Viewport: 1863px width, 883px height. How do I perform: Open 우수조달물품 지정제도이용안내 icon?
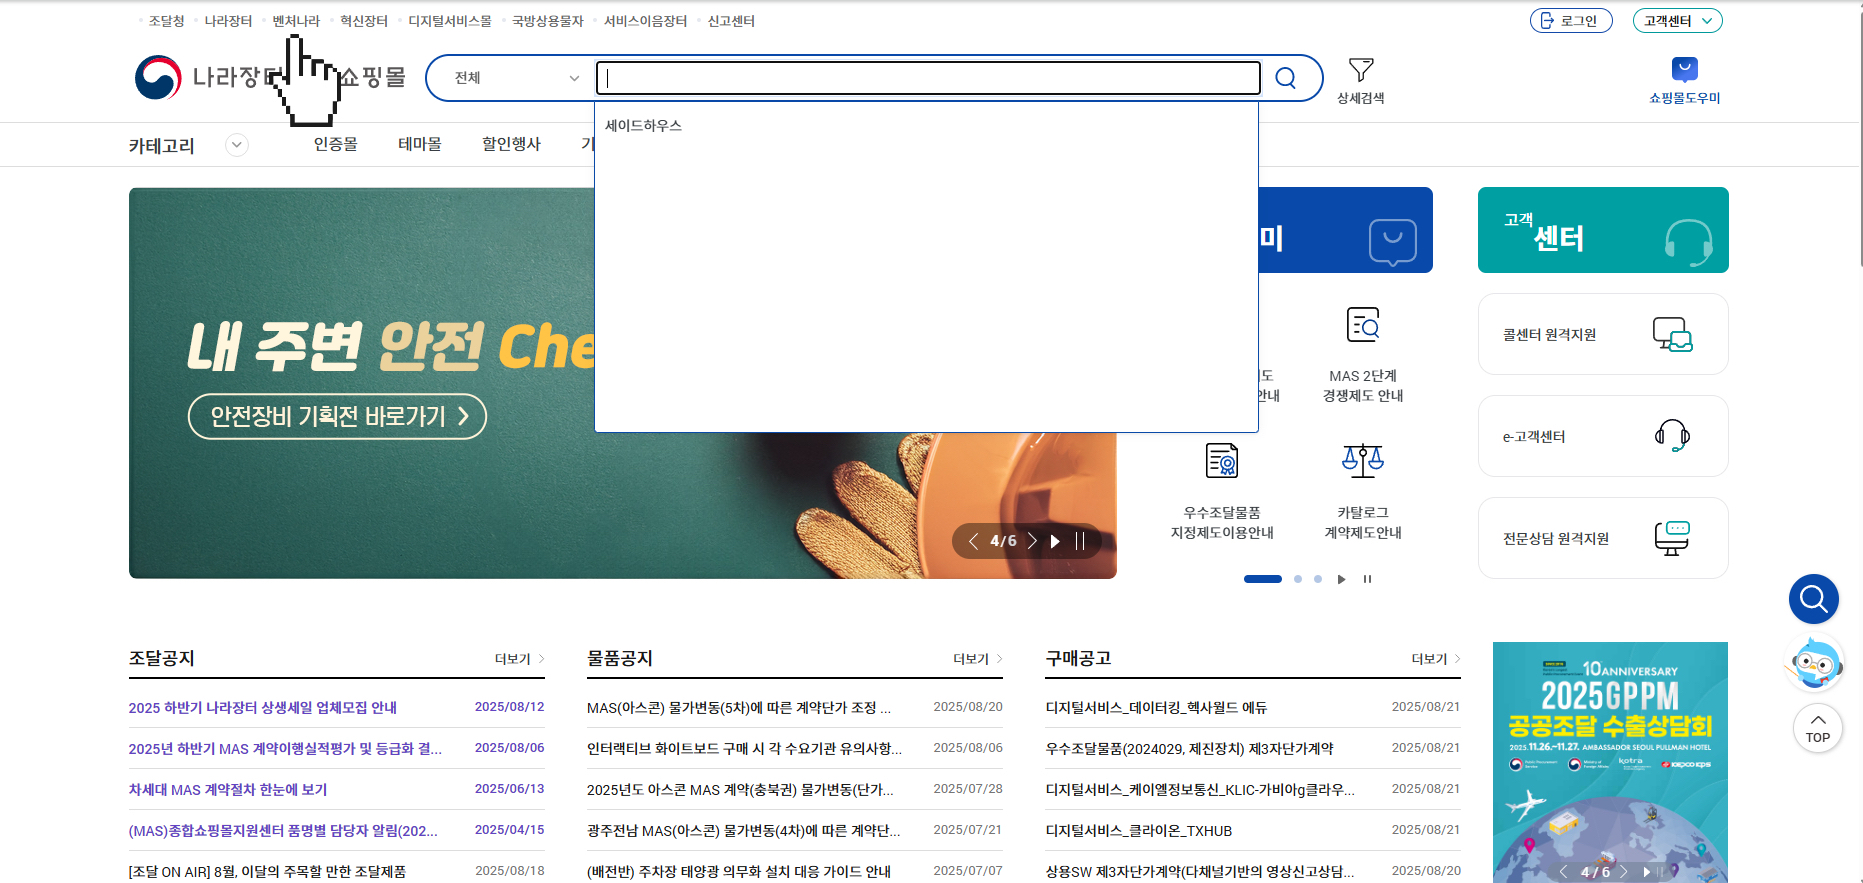[x=1222, y=460]
